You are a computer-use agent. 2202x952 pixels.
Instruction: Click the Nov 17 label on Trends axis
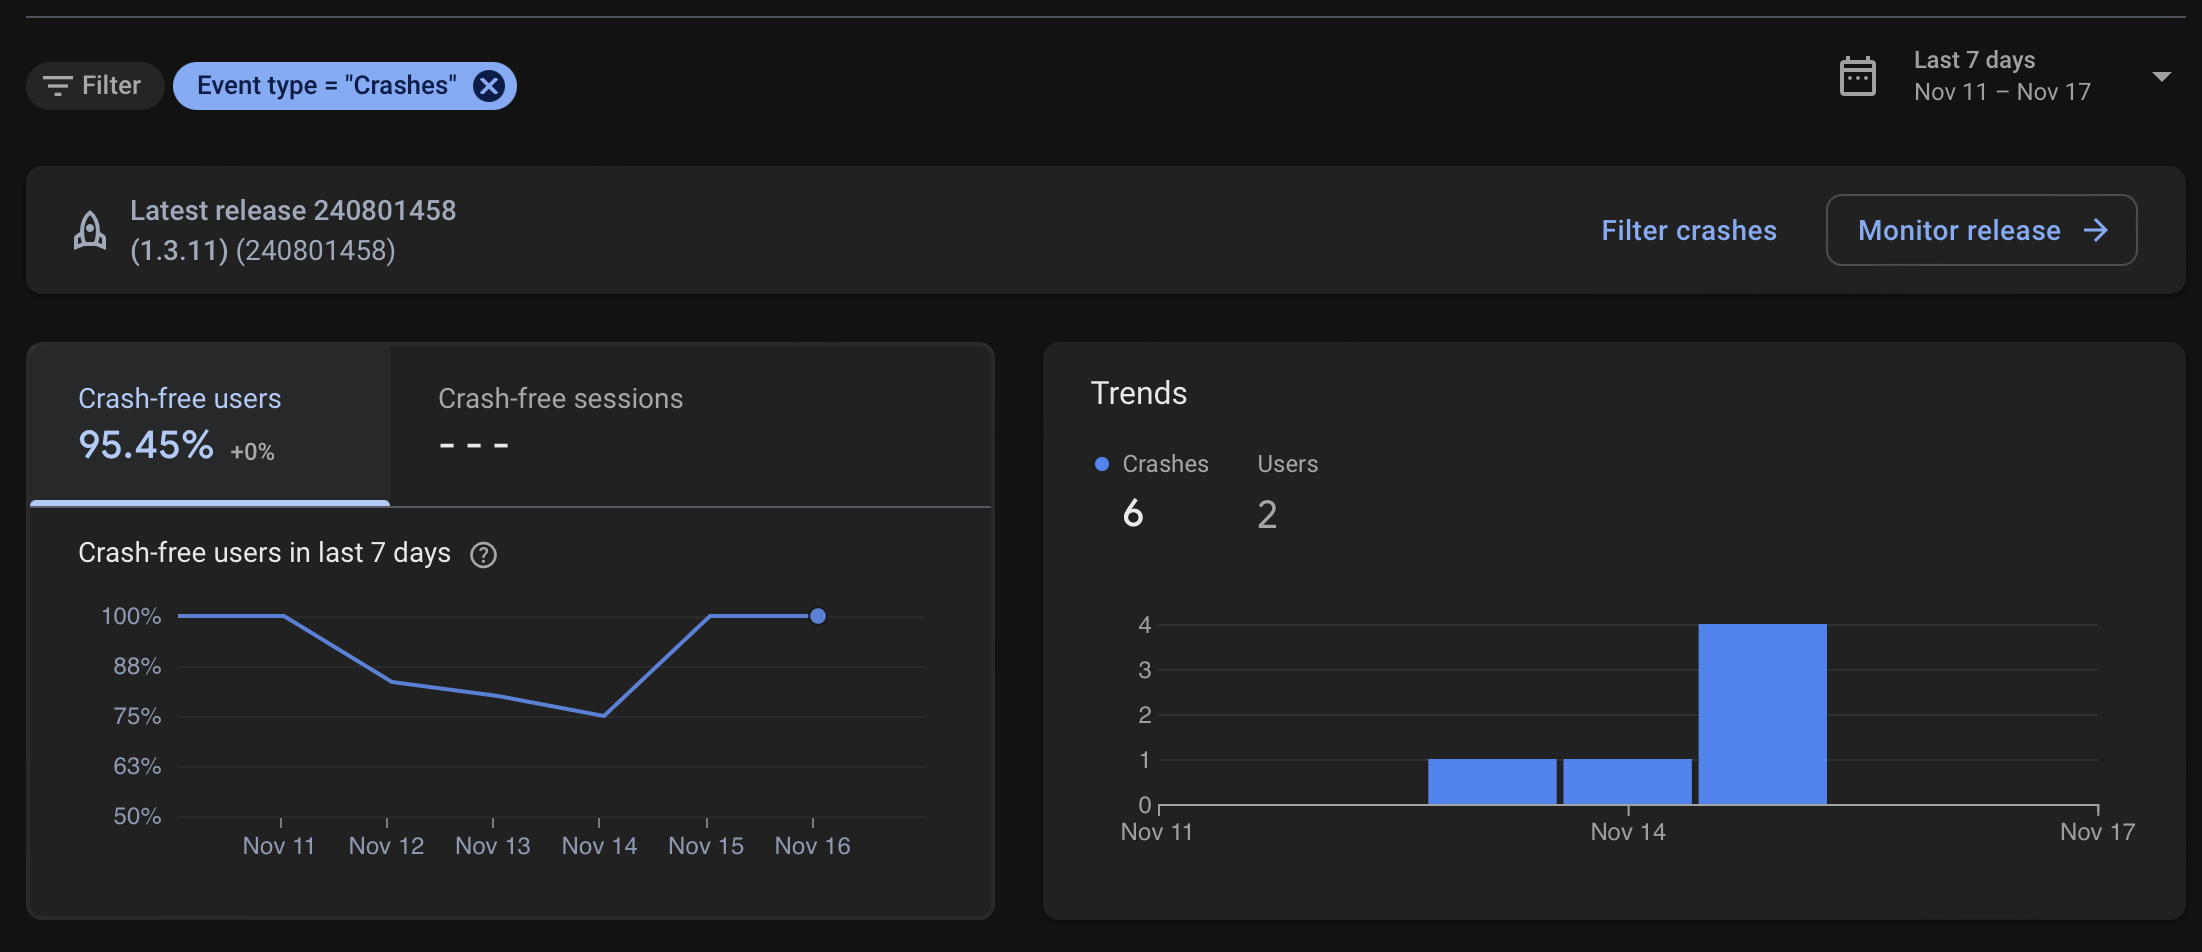point(2097,832)
